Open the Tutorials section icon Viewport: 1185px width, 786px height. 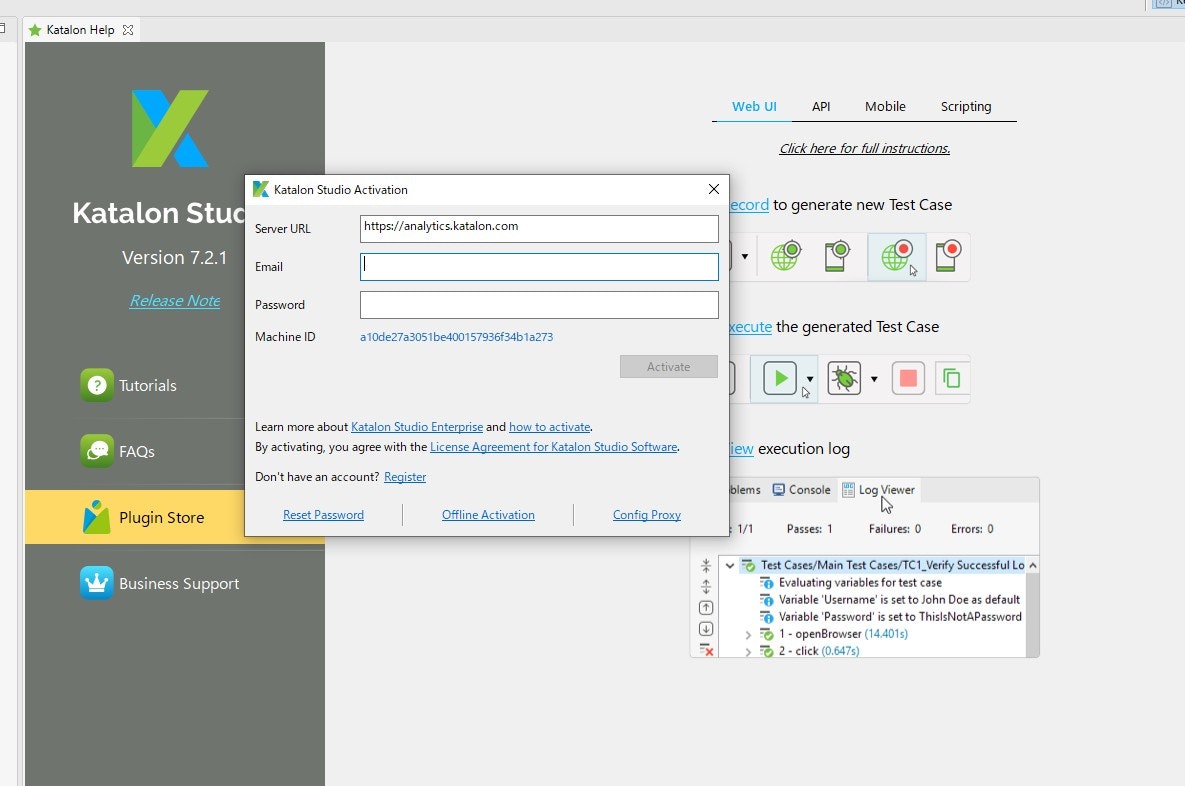pos(97,385)
